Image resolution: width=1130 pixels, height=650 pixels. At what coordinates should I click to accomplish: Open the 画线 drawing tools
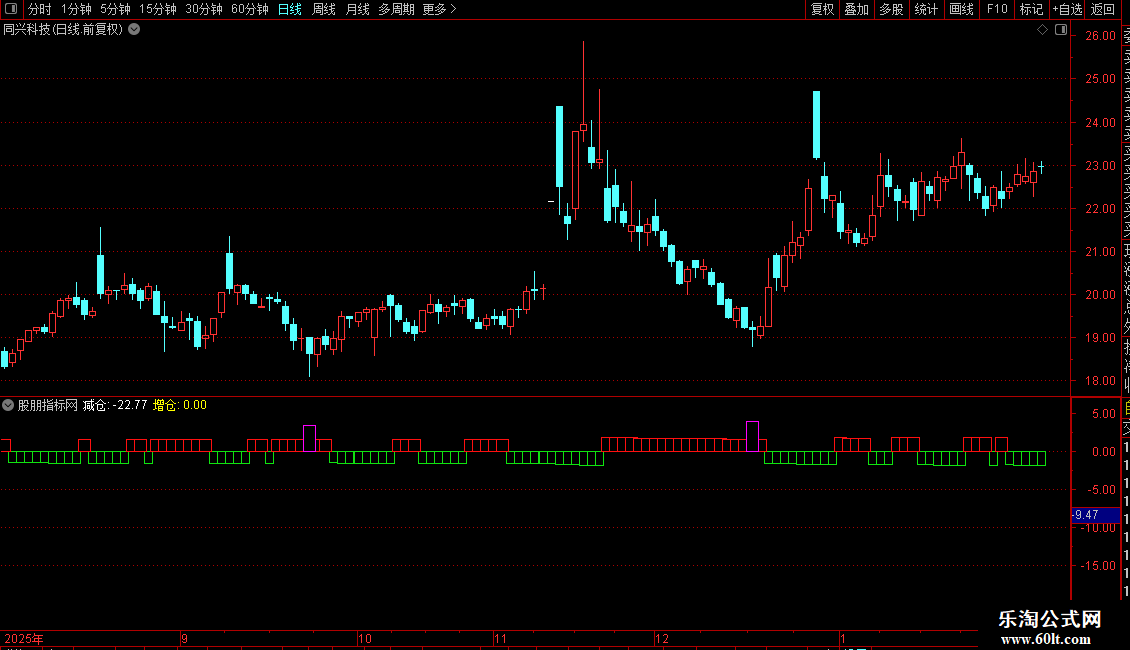pyautogui.click(x=961, y=9)
